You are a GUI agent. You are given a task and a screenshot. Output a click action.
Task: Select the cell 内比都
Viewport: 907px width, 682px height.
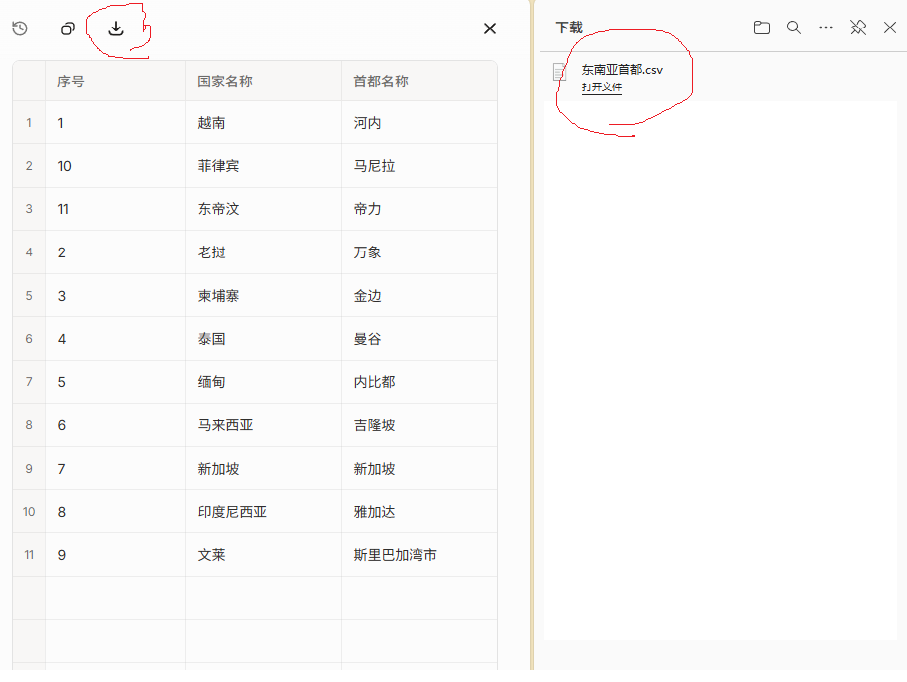[x=419, y=382]
